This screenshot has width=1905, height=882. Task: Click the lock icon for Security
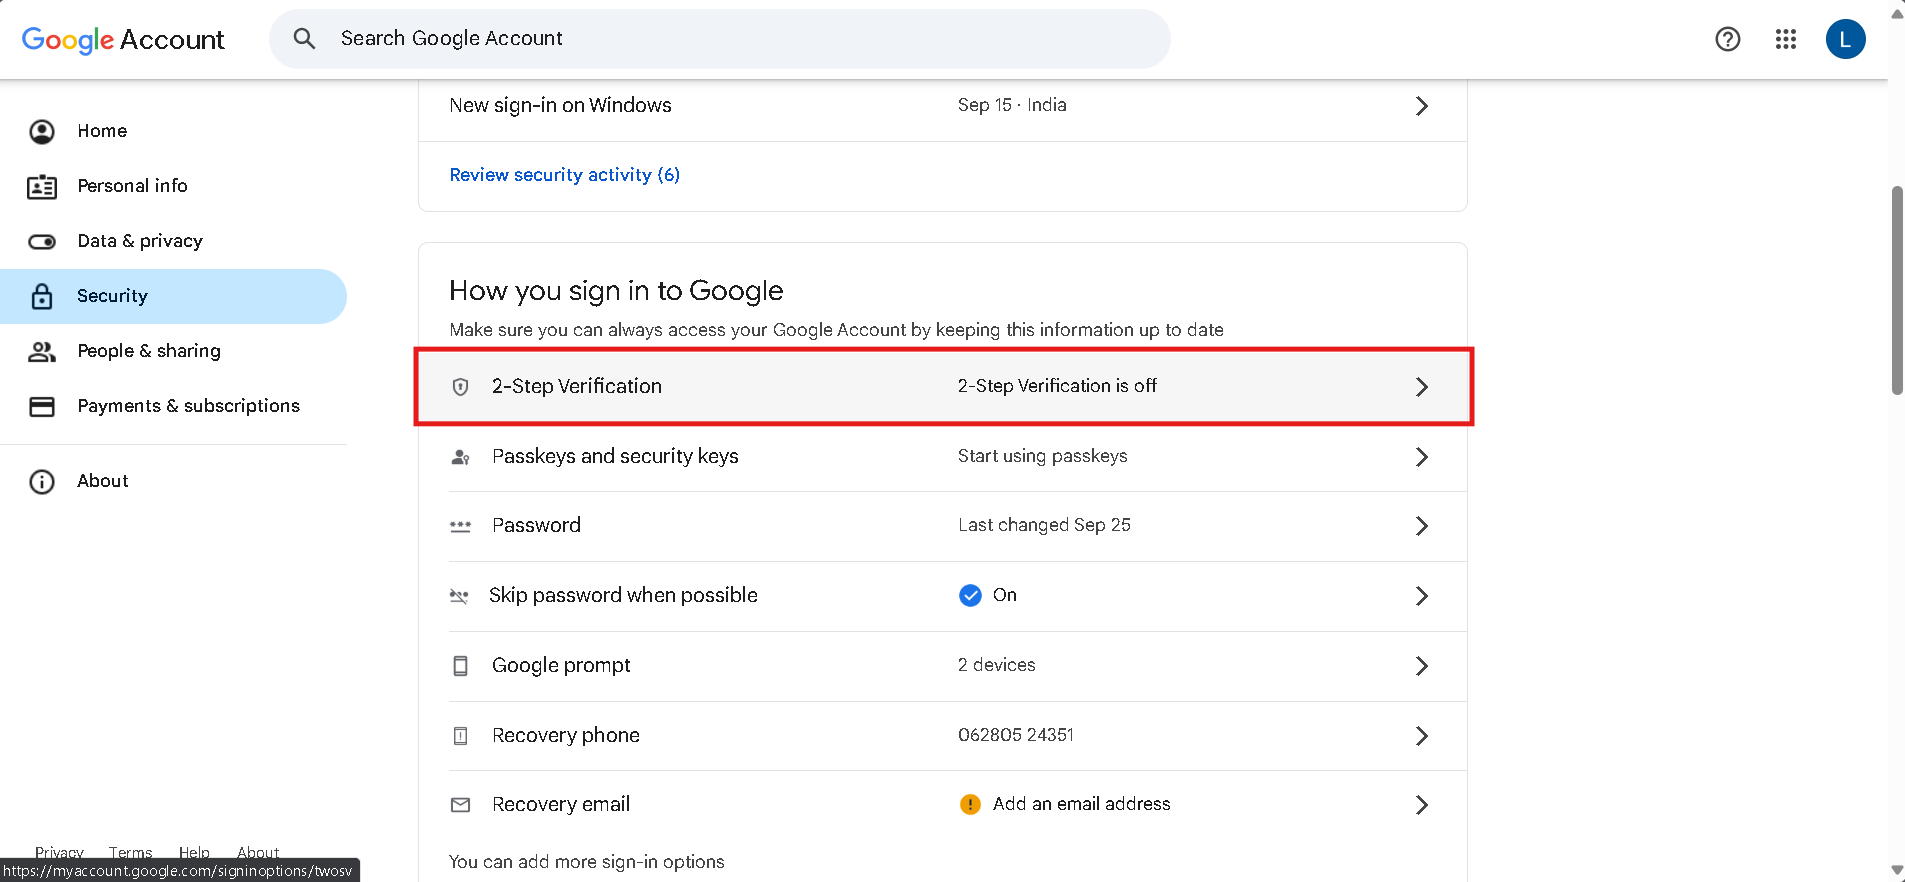[x=42, y=296]
